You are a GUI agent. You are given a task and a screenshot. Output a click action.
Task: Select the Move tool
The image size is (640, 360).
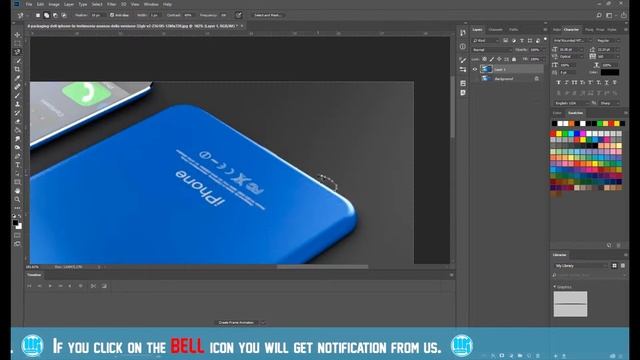(x=17, y=35)
